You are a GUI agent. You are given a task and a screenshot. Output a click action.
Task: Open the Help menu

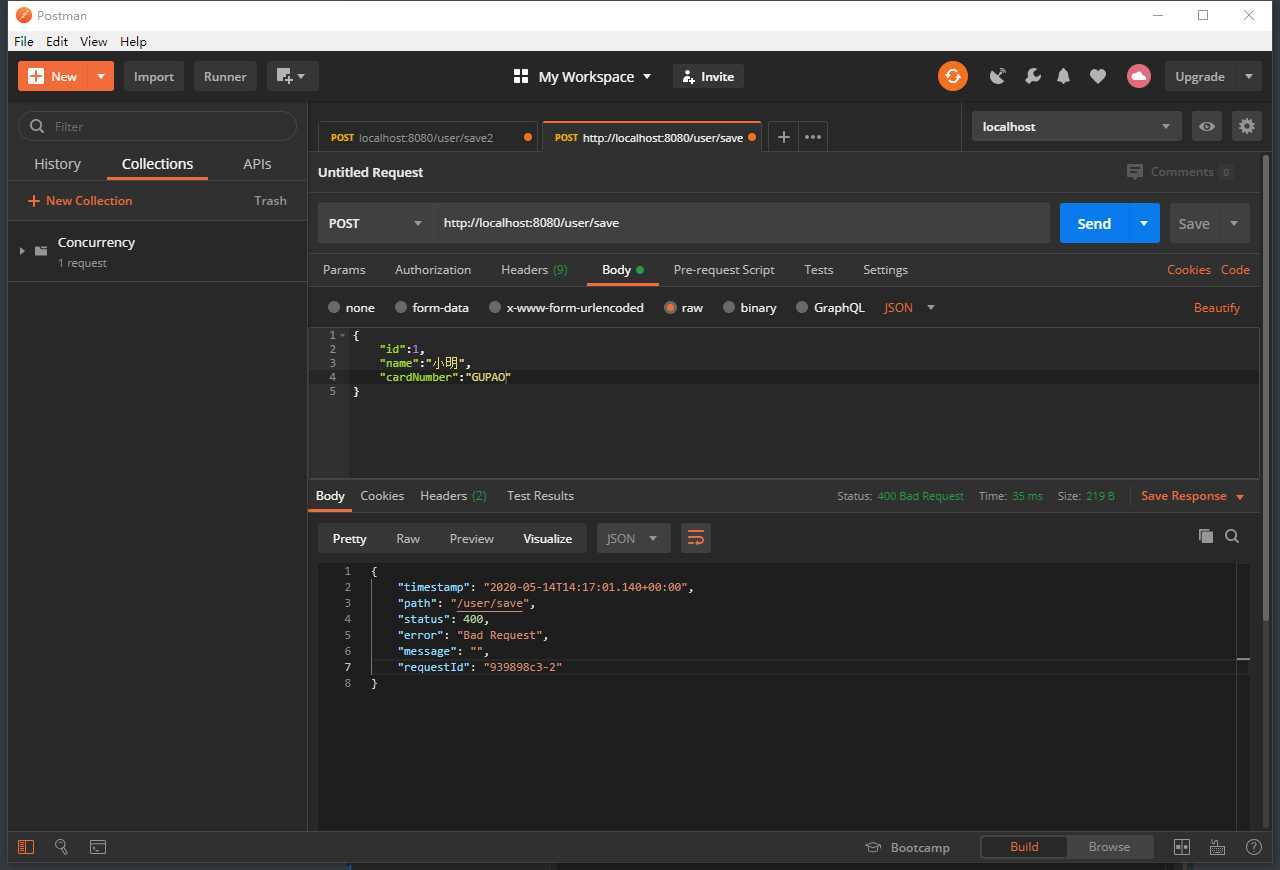pyautogui.click(x=133, y=41)
